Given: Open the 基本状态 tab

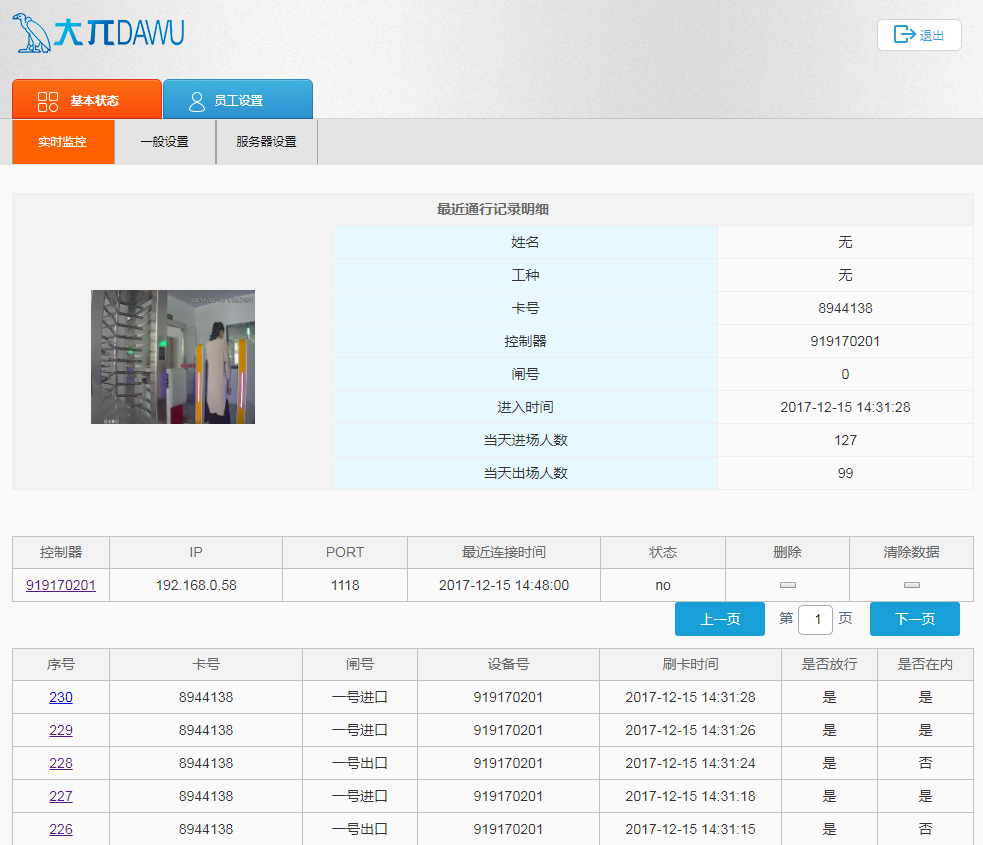Looking at the screenshot, I should coord(87,99).
